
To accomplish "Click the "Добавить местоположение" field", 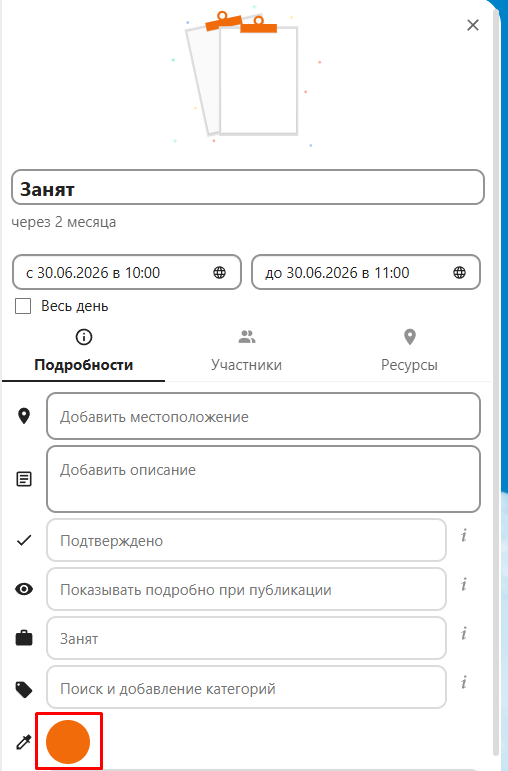I will coord(263,416).
